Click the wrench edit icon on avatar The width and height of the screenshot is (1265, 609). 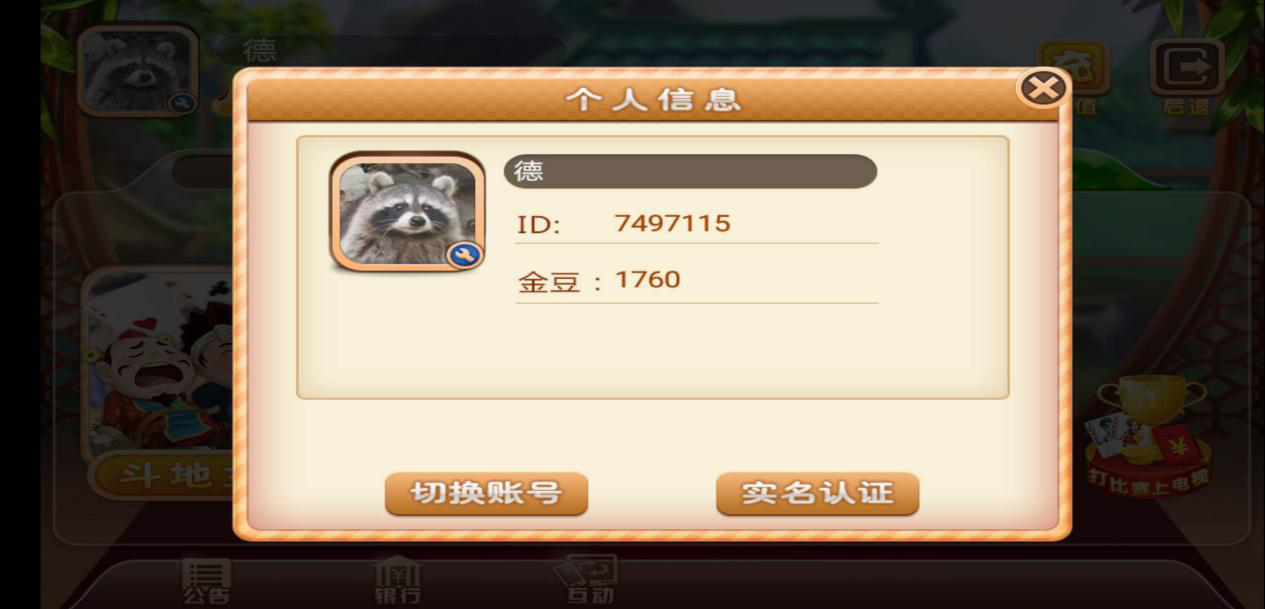tap(463, 256)
